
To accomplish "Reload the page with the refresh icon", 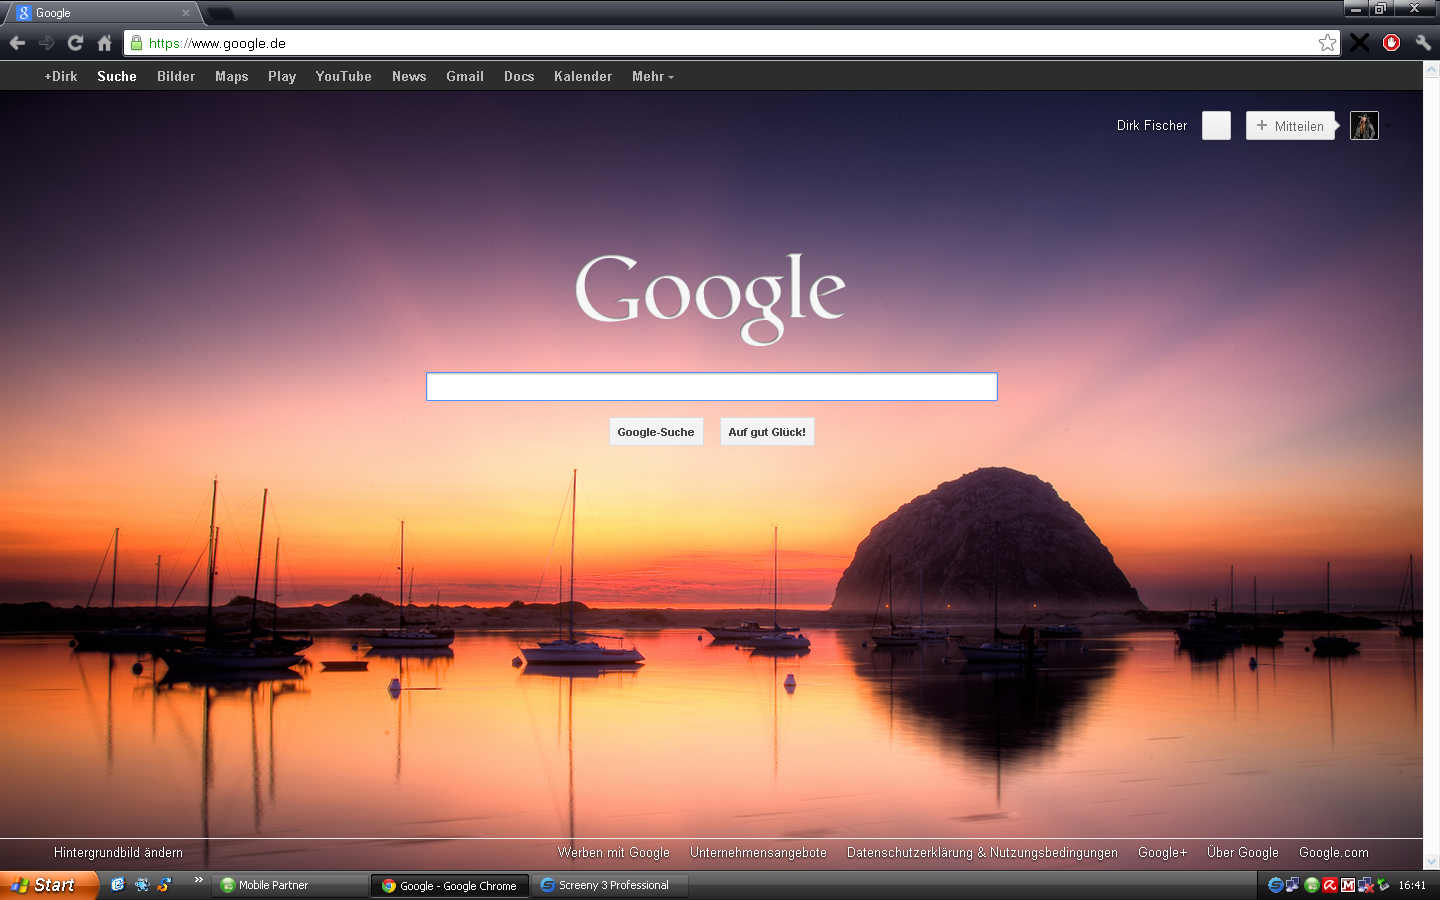I will point(75,43).
